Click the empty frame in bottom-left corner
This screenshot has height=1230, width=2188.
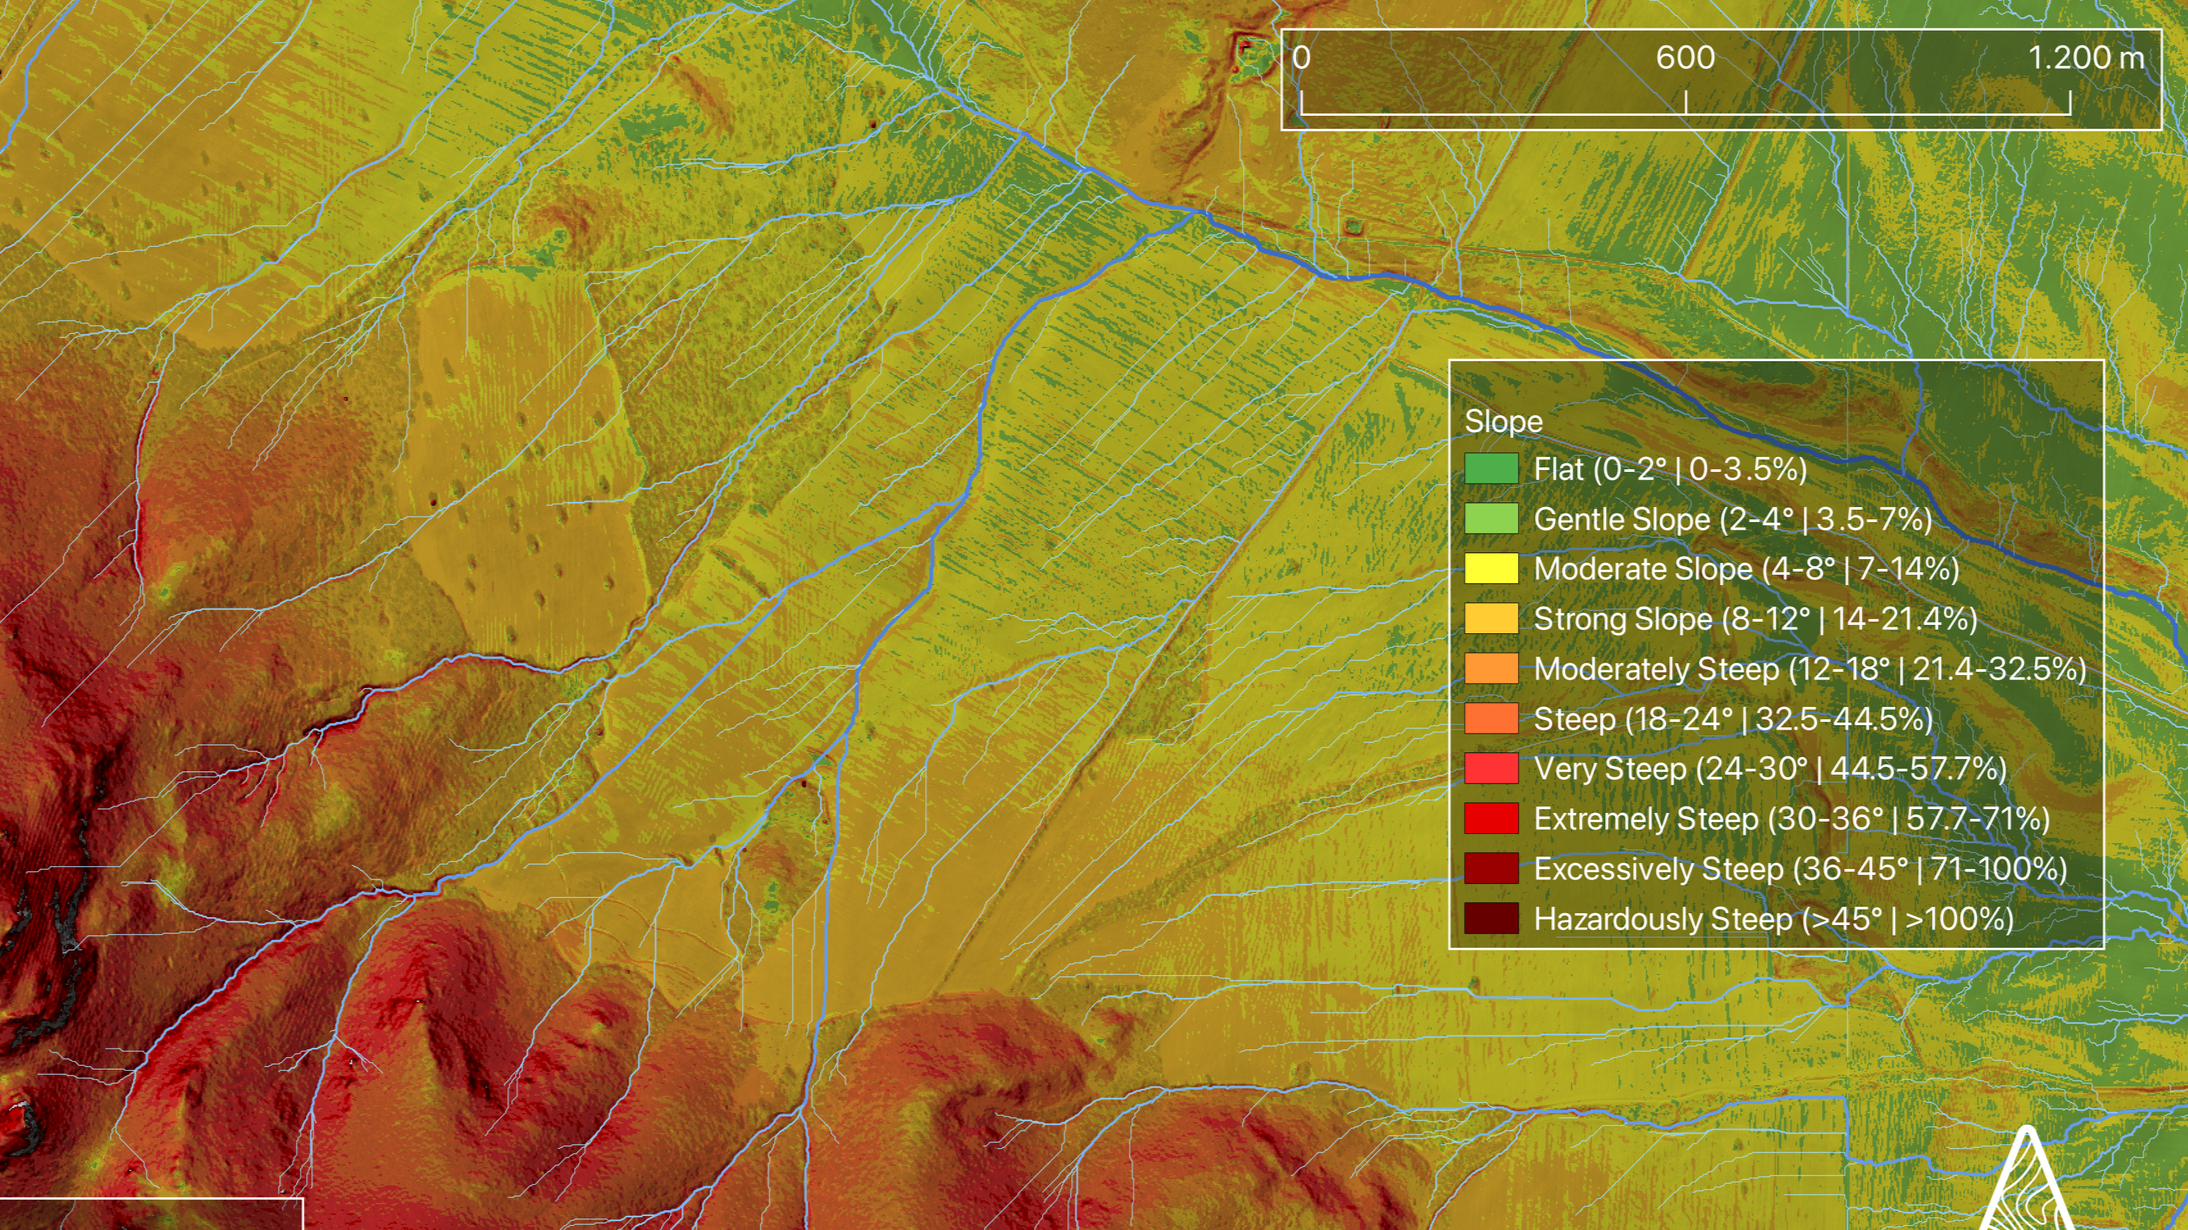150,1214
